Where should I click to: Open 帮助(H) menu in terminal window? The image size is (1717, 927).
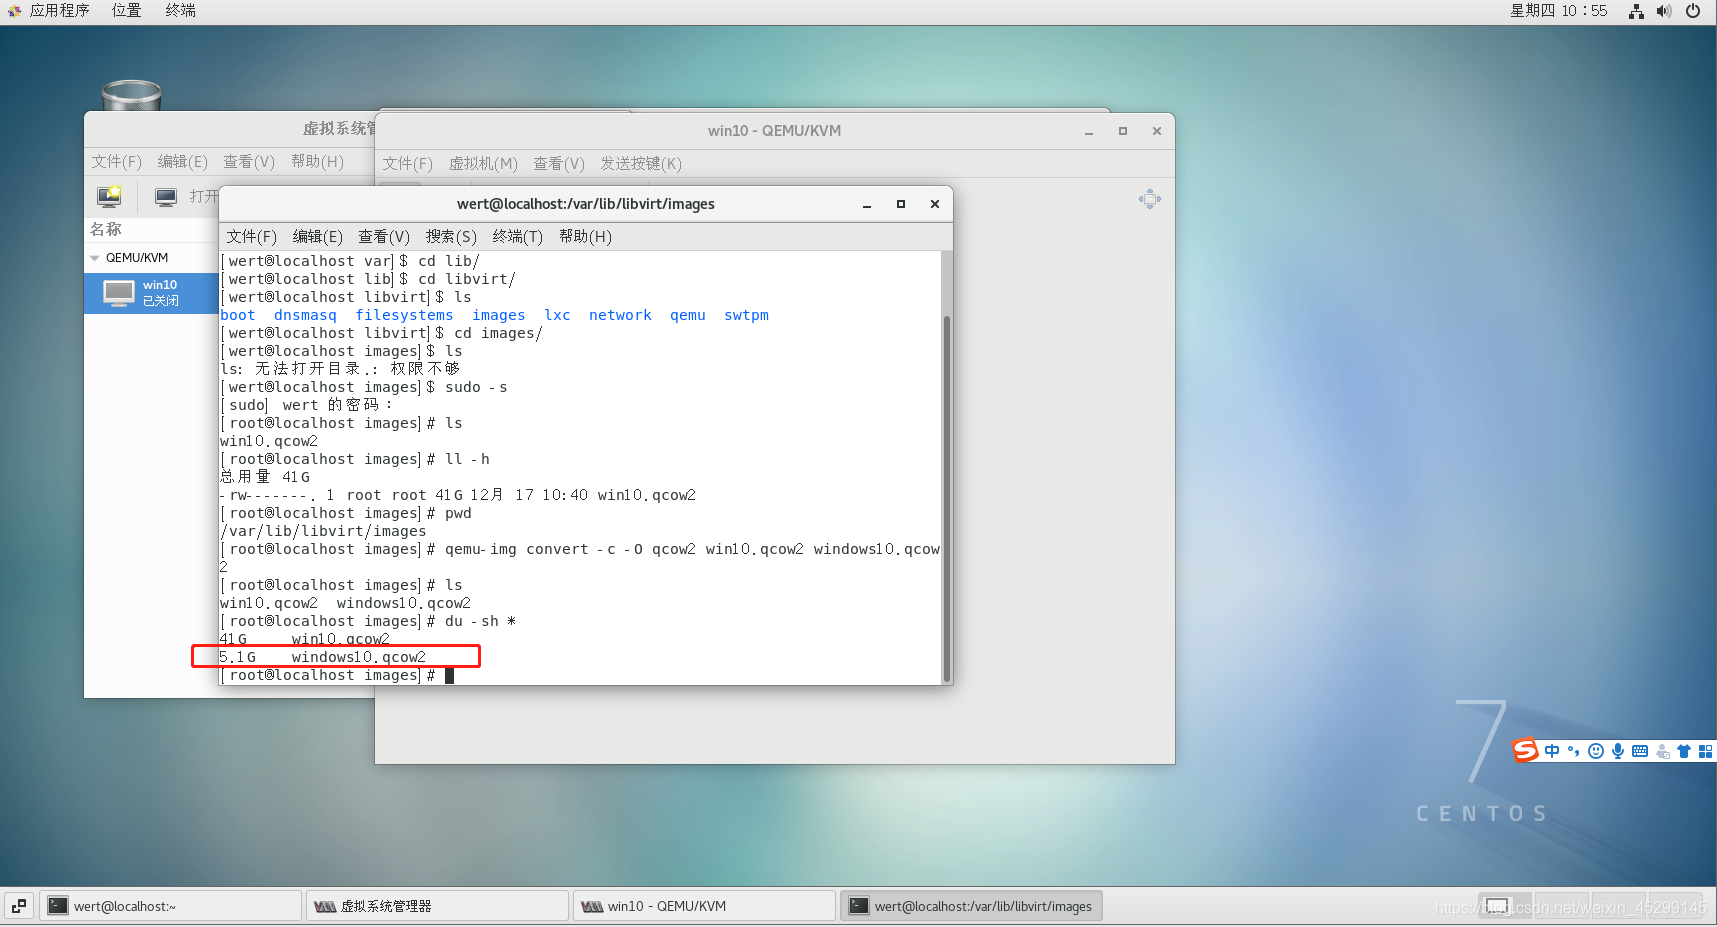[585, 236]
